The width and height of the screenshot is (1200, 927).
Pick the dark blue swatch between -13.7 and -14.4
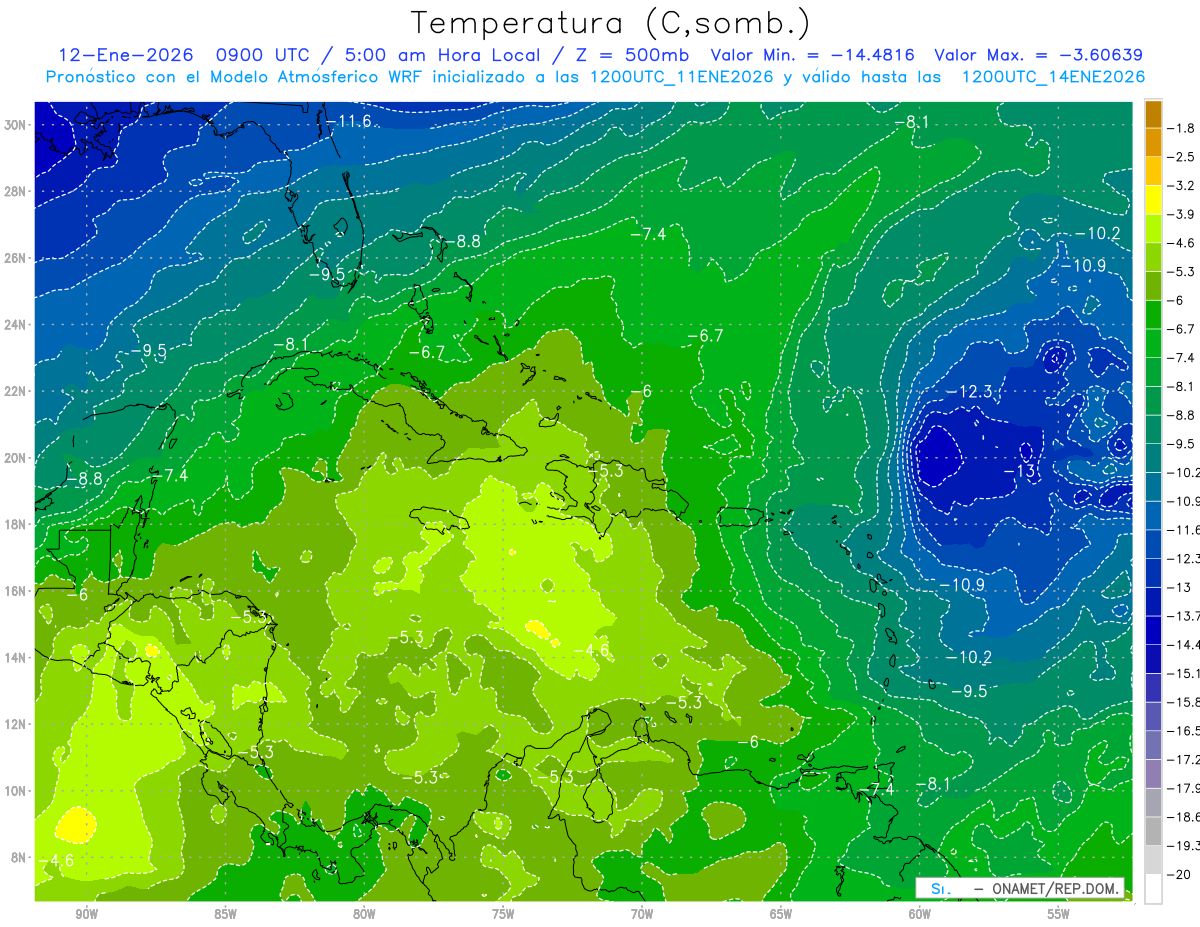1153,630
